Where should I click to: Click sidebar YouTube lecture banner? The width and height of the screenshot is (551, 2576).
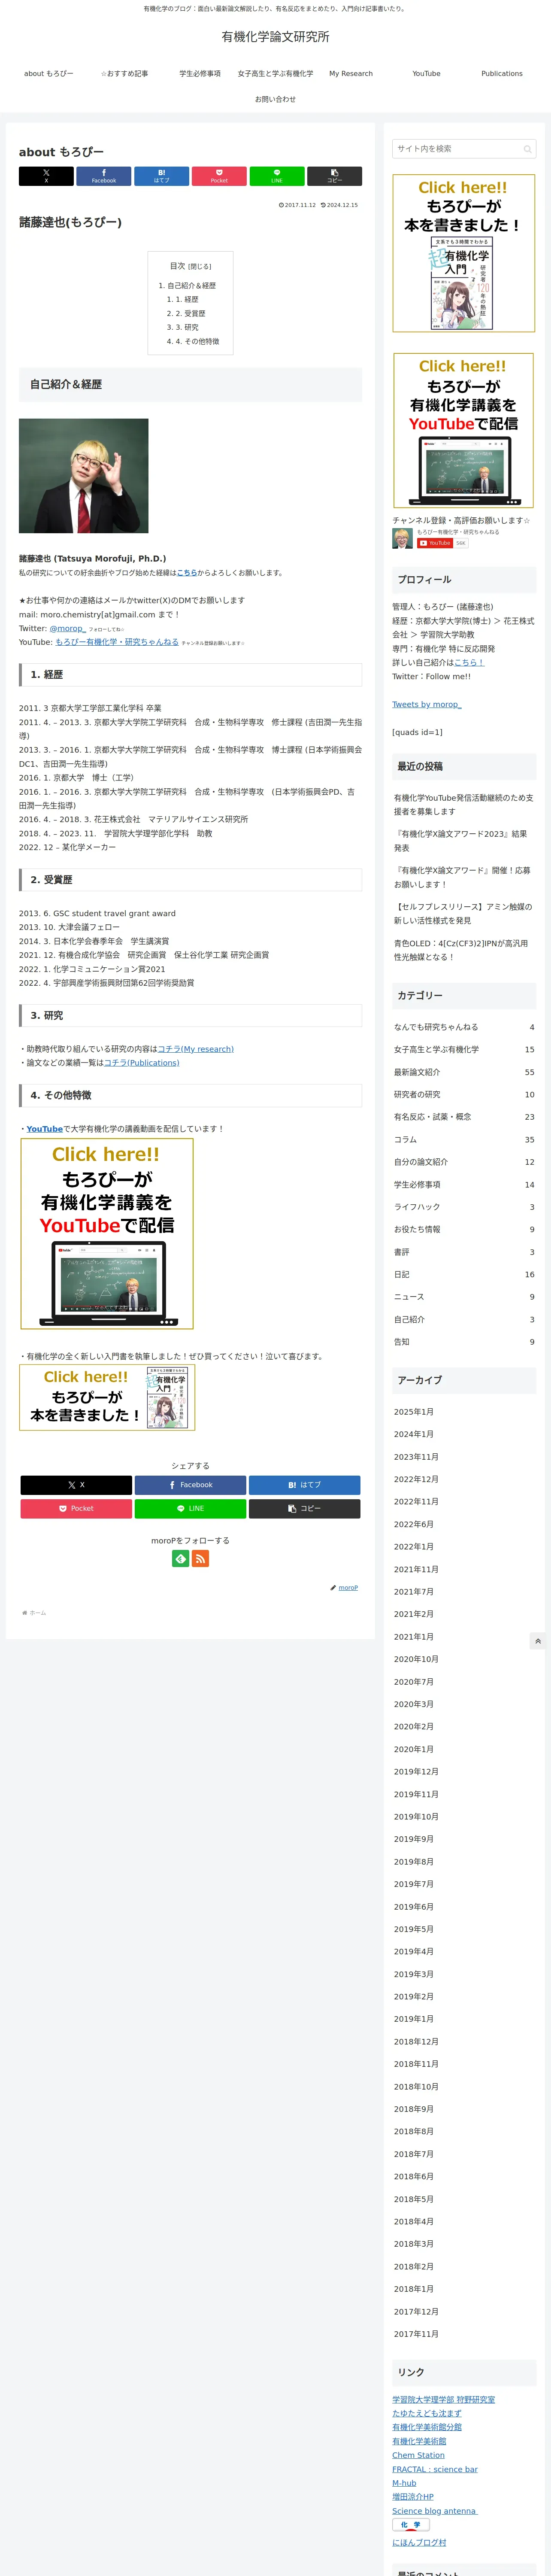point(463,430)
